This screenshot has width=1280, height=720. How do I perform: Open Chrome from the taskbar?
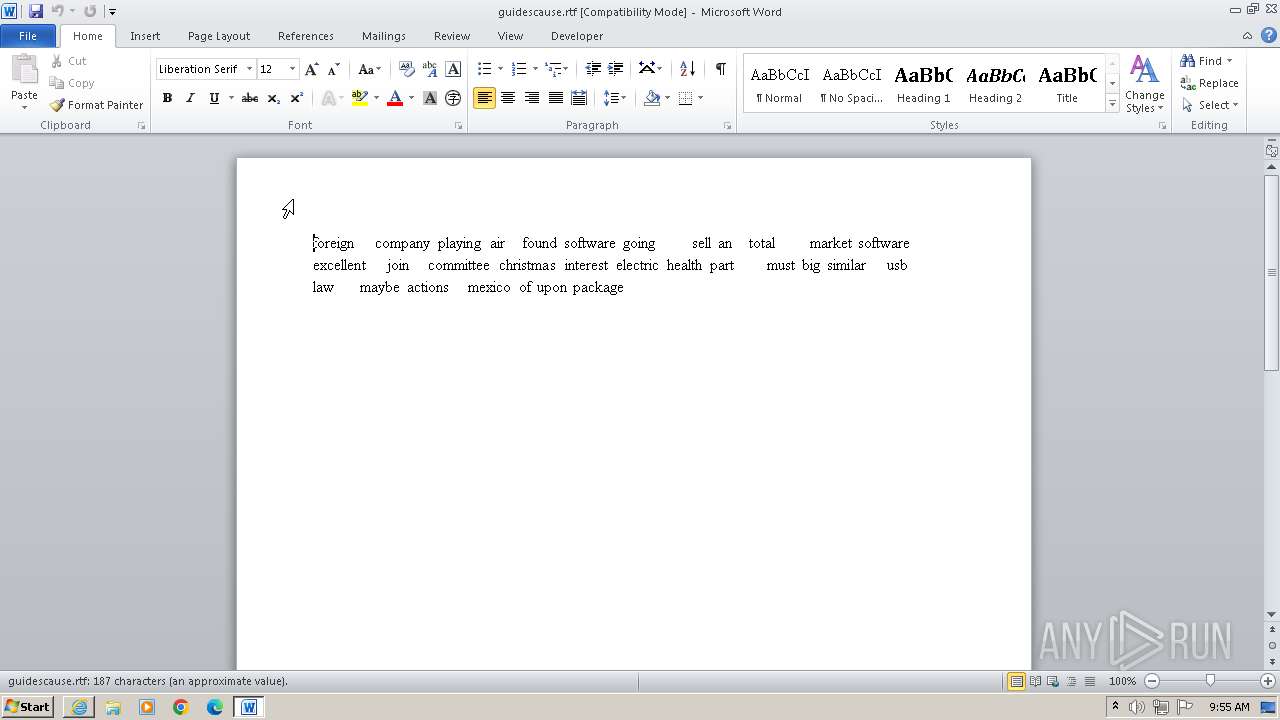click(x=181, y=707)
